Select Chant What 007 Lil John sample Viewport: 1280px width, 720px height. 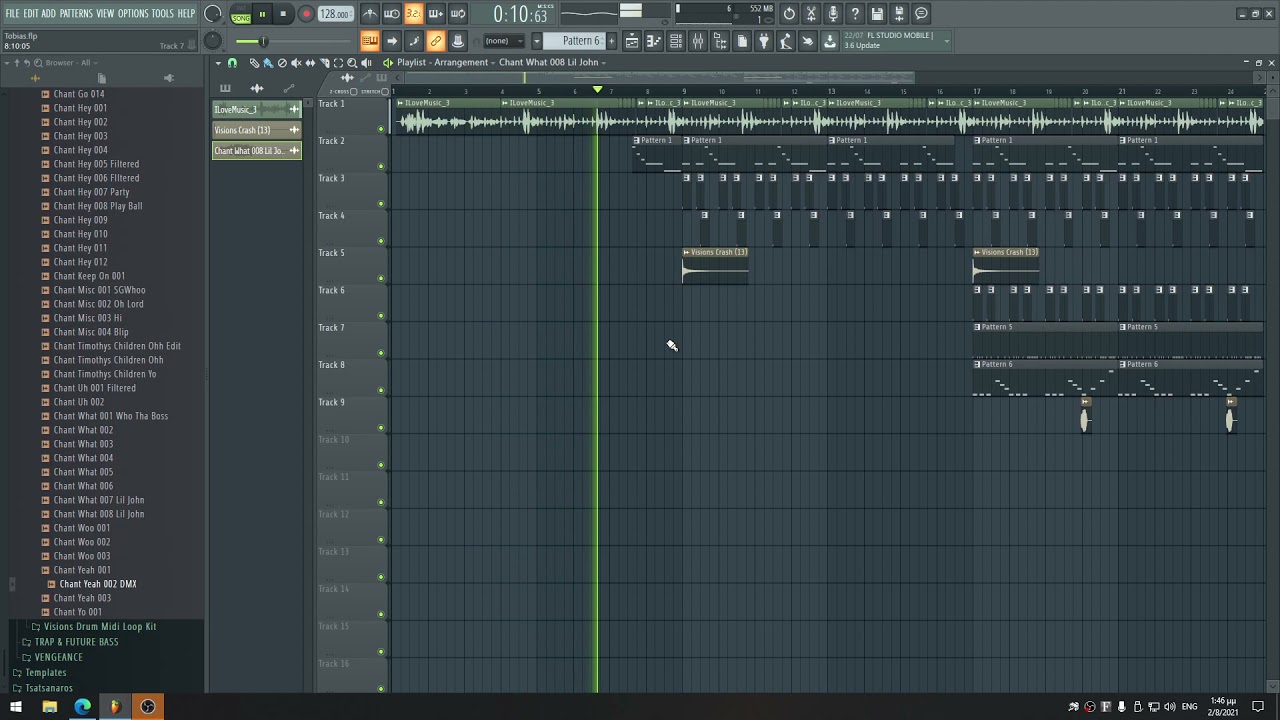coord(99,500)
